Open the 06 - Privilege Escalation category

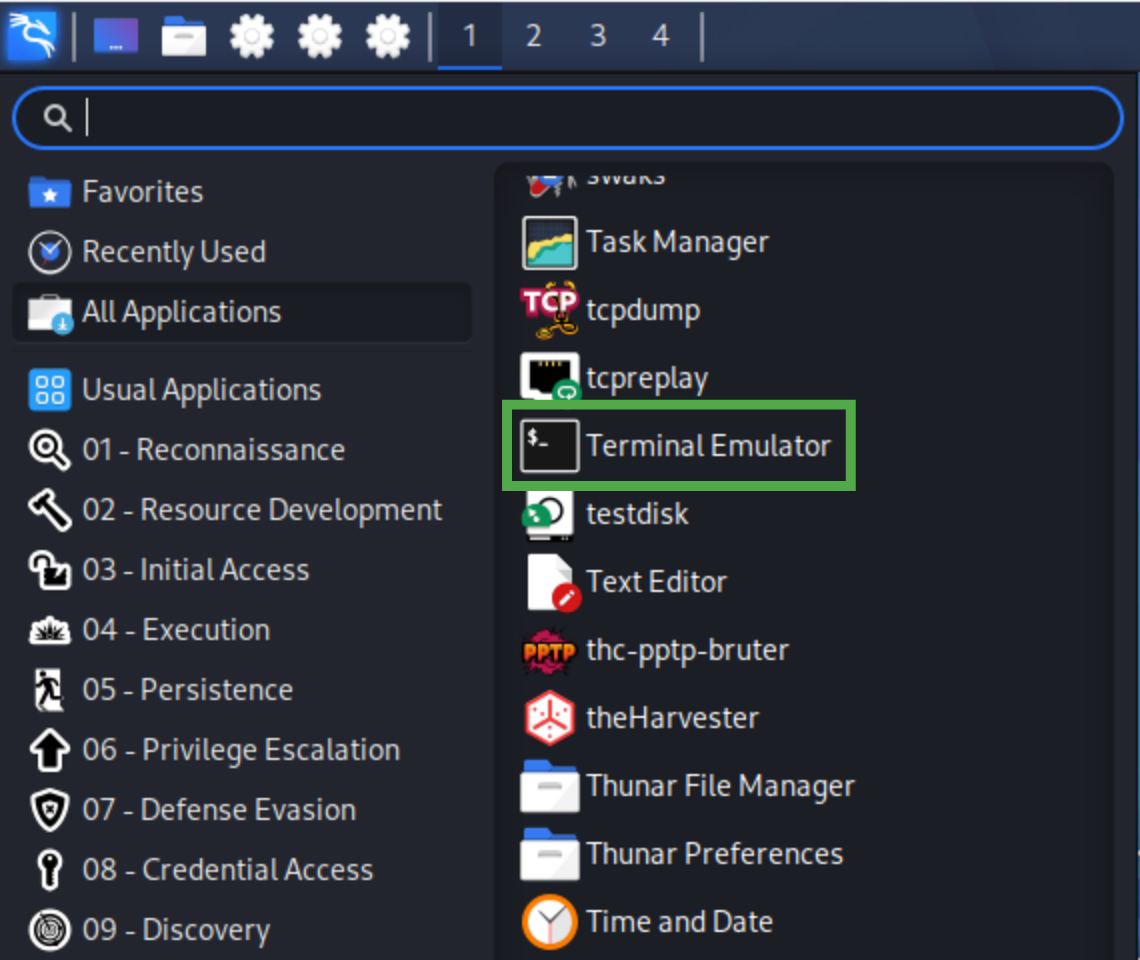pos(242,750)
